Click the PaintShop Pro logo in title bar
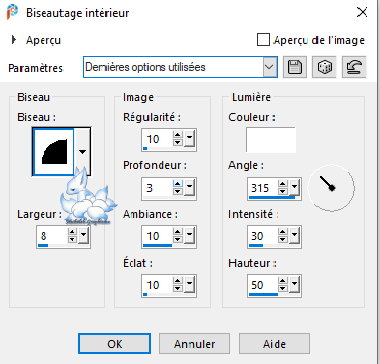Image resolution: width=380 pixels, height=364 pixels. coord(12,13)
